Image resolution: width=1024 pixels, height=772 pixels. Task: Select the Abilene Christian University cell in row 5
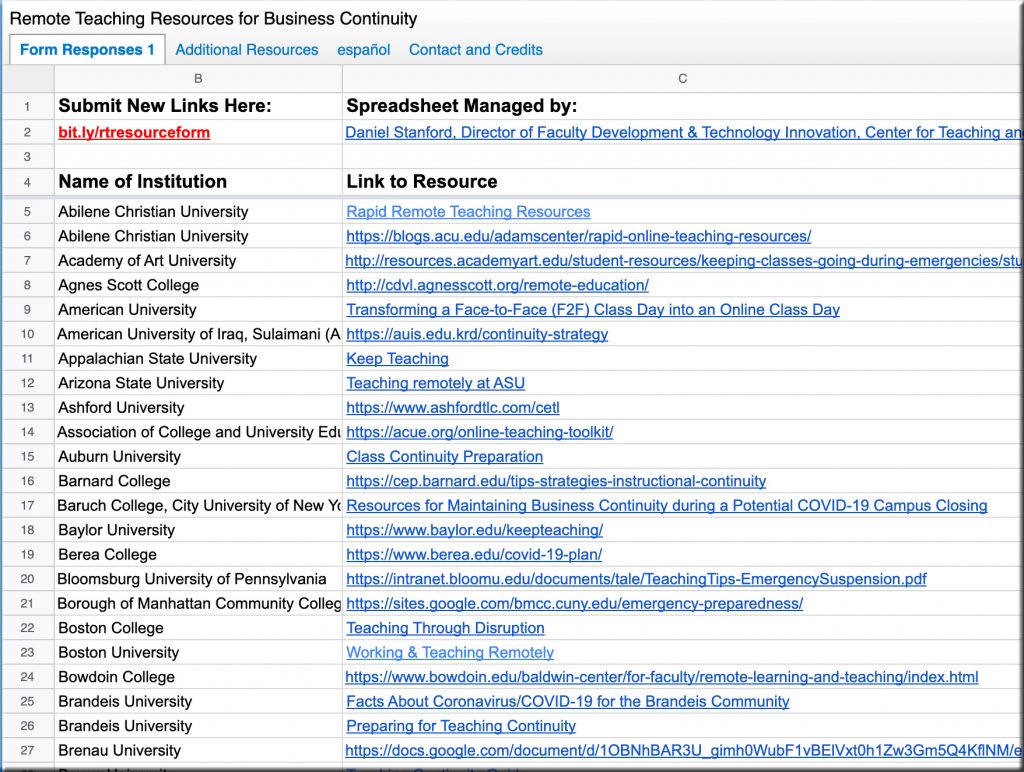pyautogui.click(x=198, y=212)
